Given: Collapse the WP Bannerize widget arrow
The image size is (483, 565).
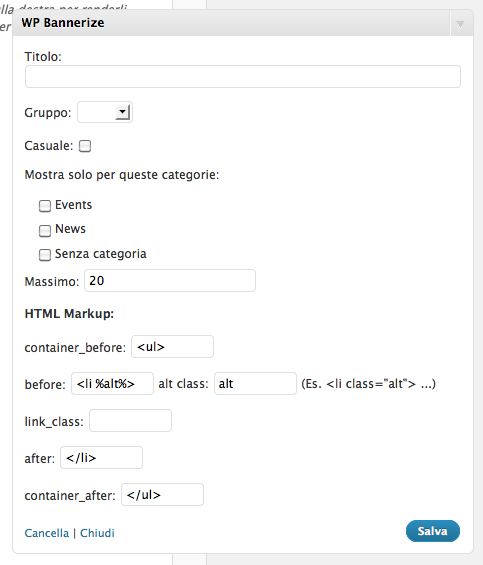Looking at the screenshot, I should tap(460, 24).
